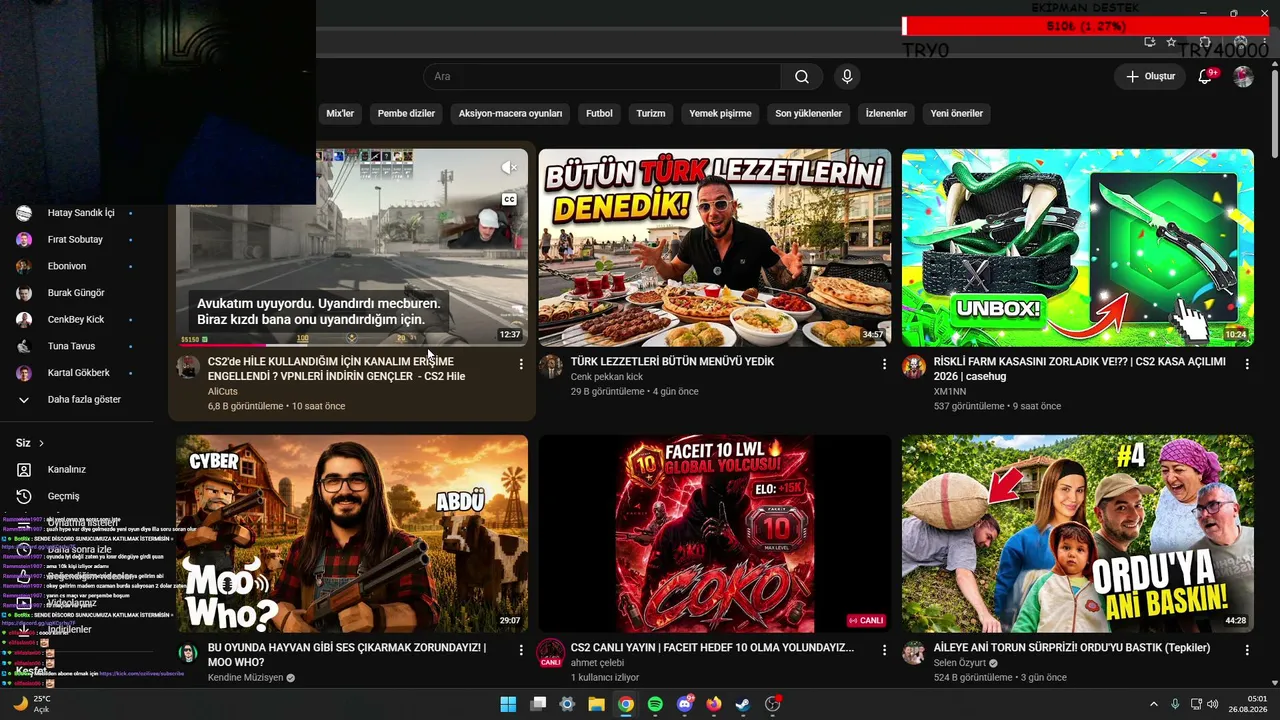Open the 25°C weather widget
Image resolution: width=1280 pixels, height=720 pixels.
click(x=31, y=704)
